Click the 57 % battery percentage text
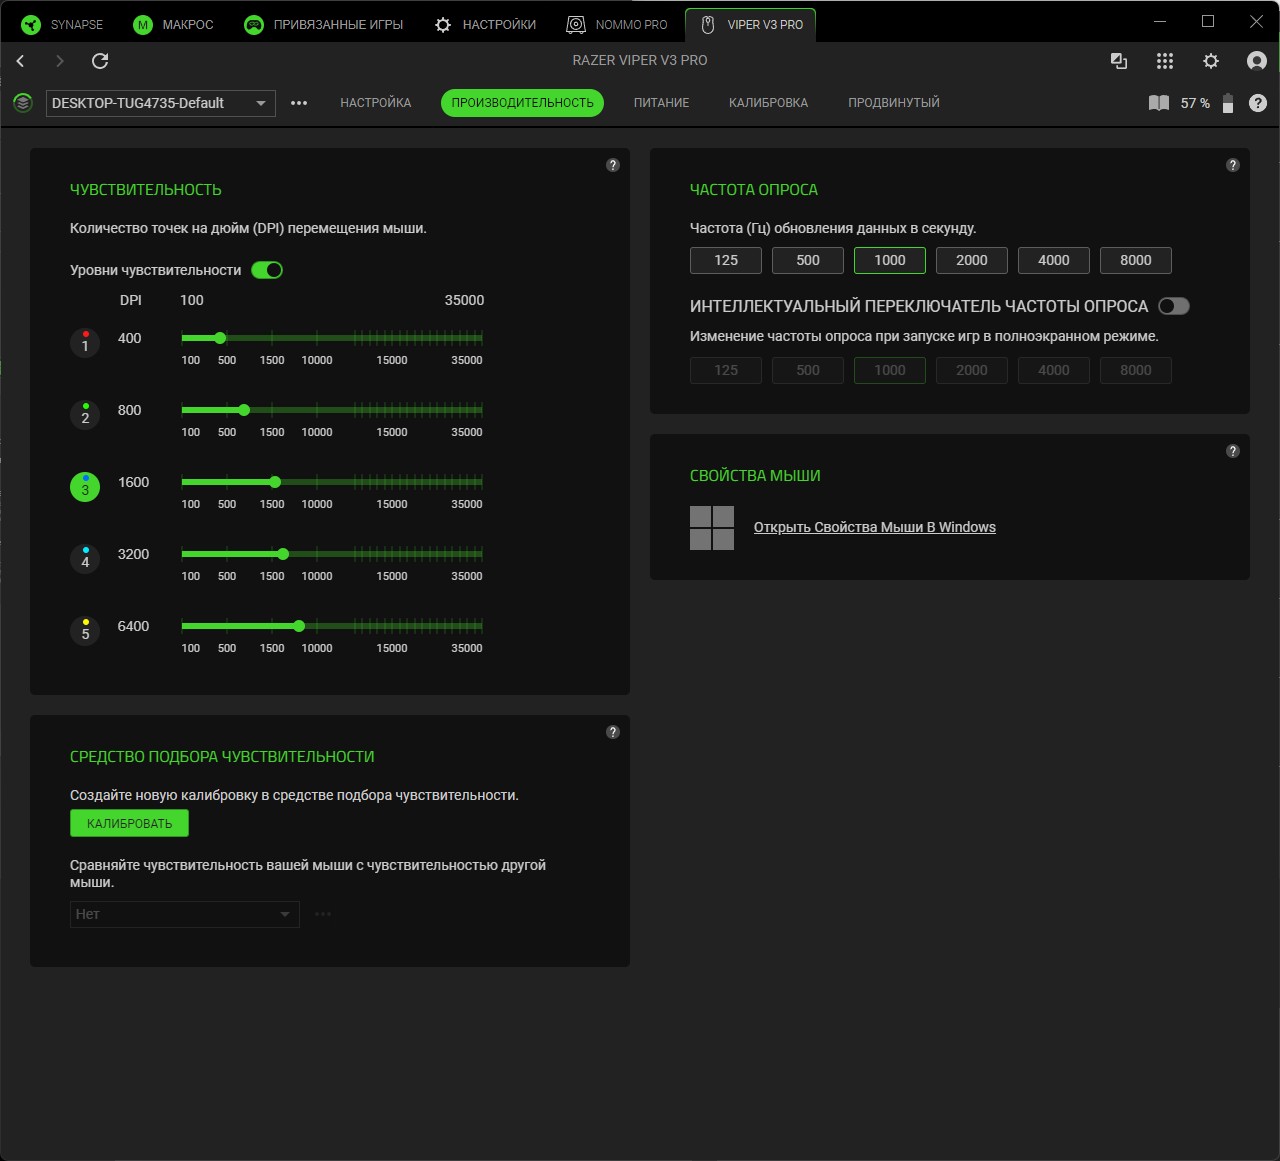The image size is (1280, 1161). [x=1195, y=103]
